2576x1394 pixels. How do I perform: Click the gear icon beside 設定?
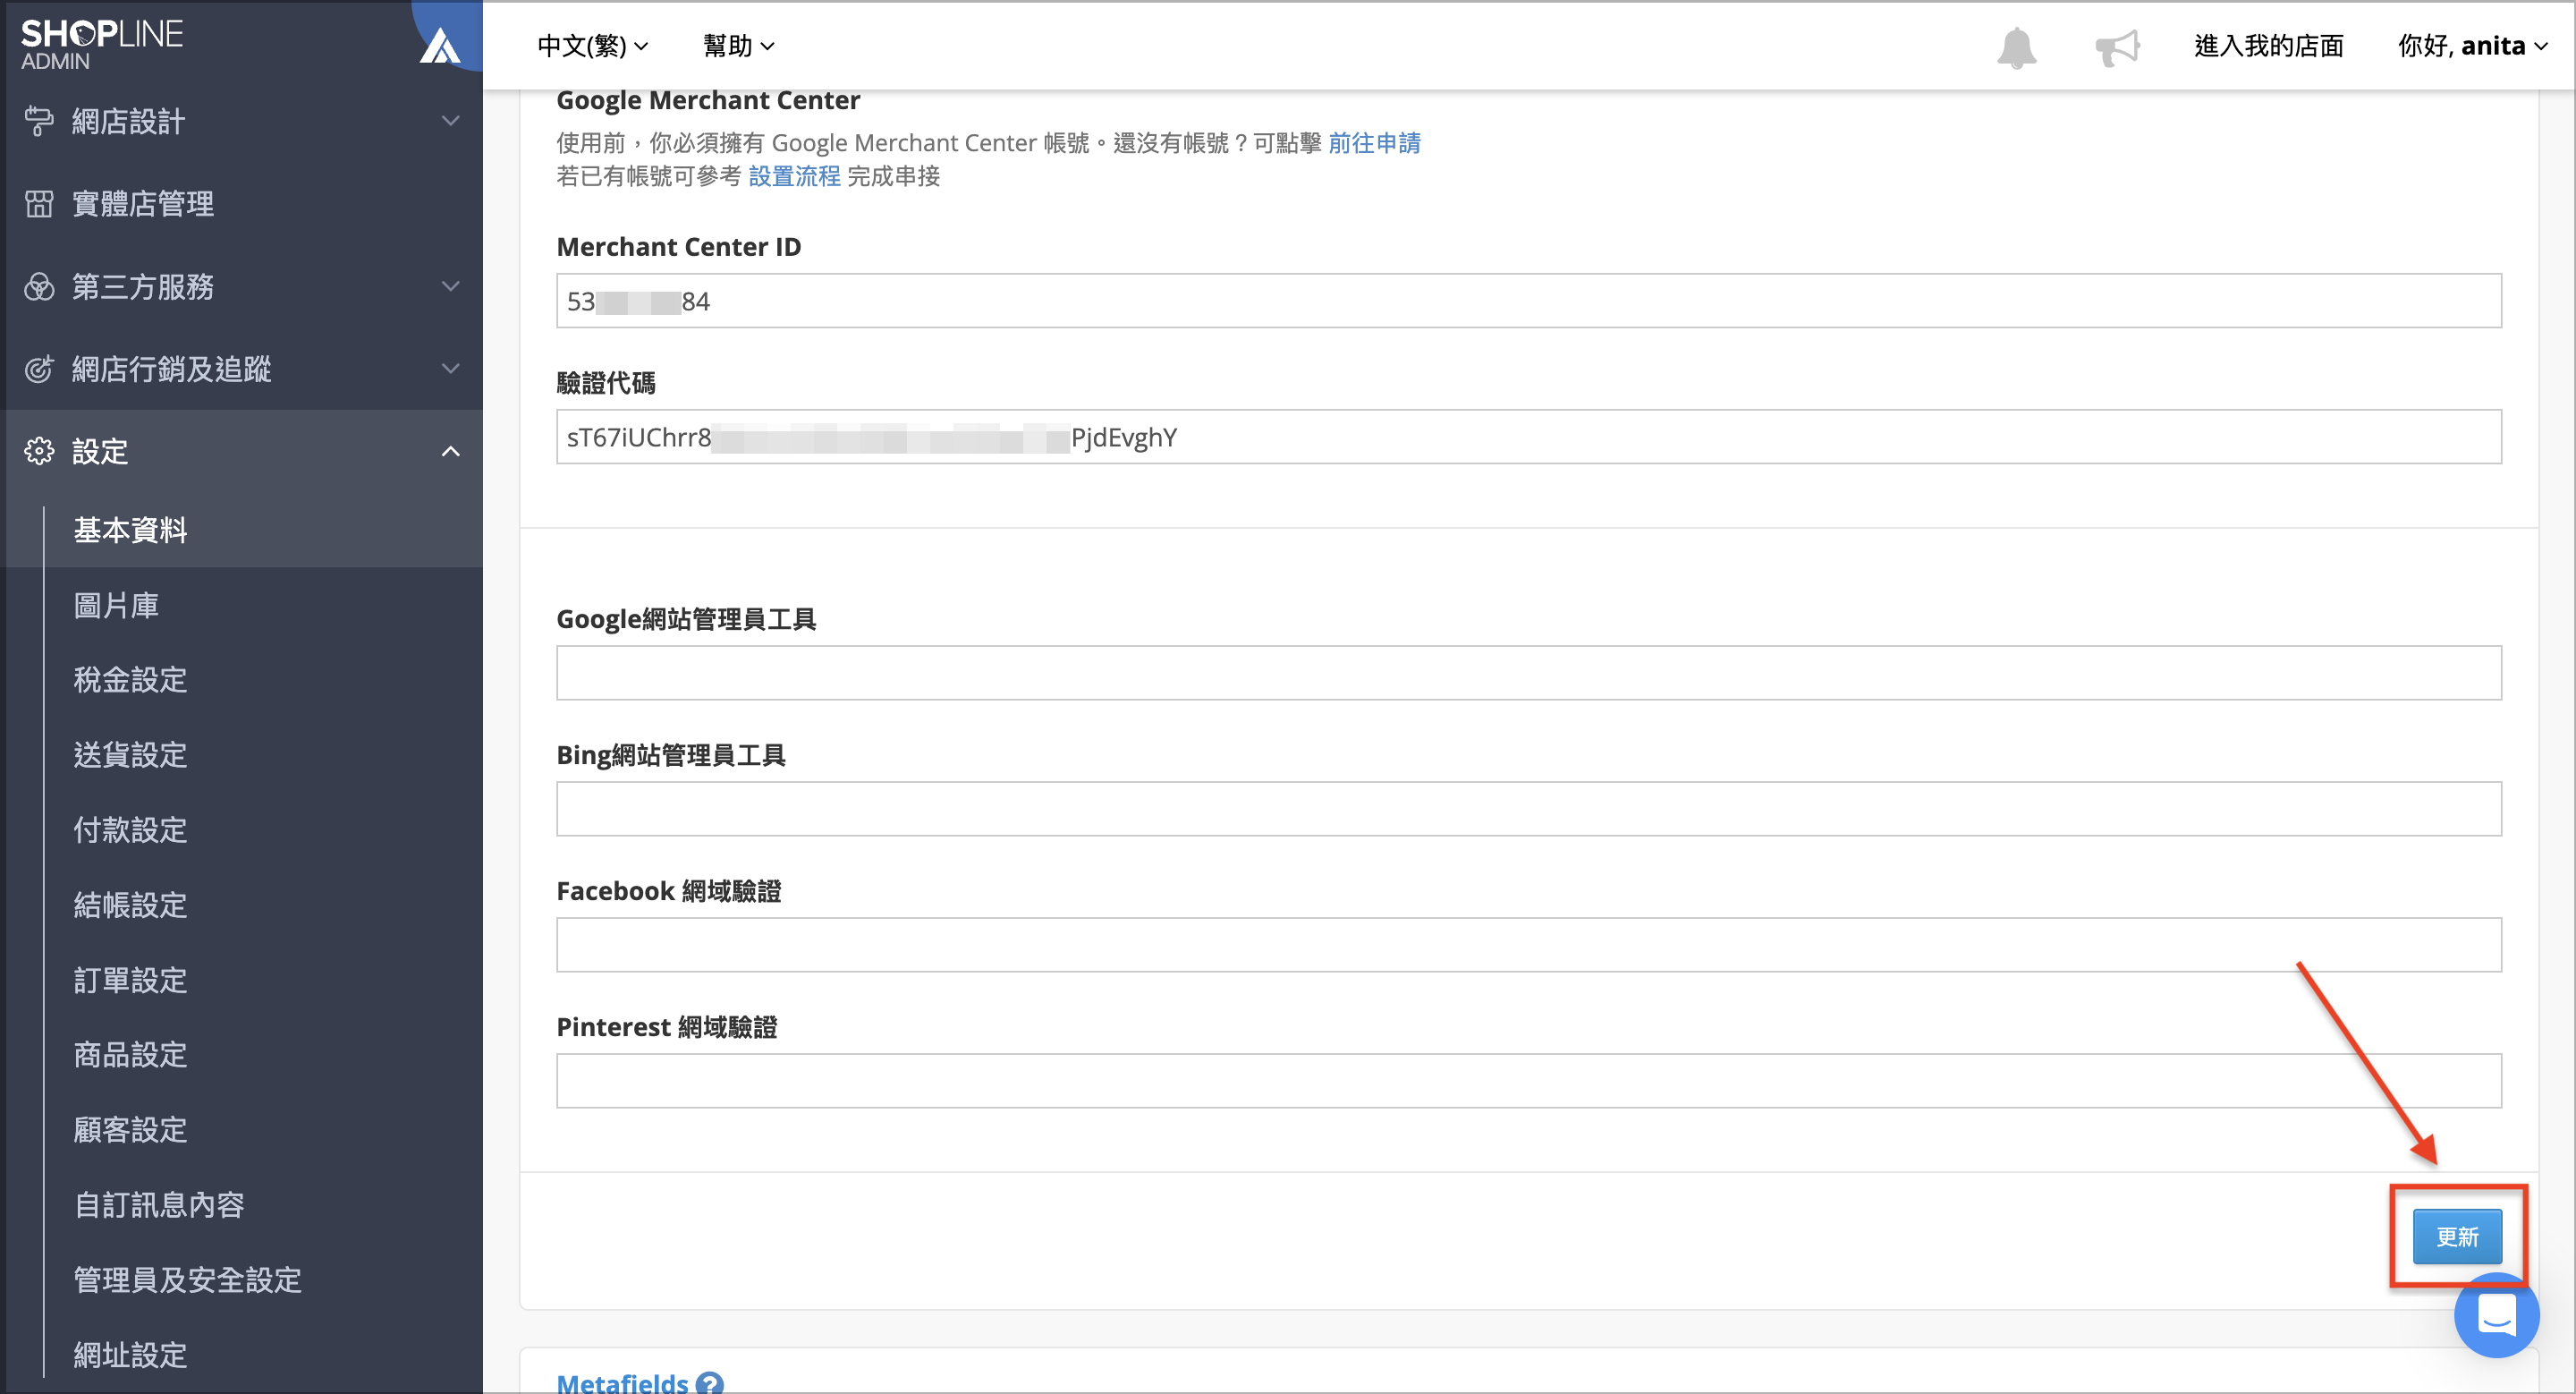click(x=39, y=451)
